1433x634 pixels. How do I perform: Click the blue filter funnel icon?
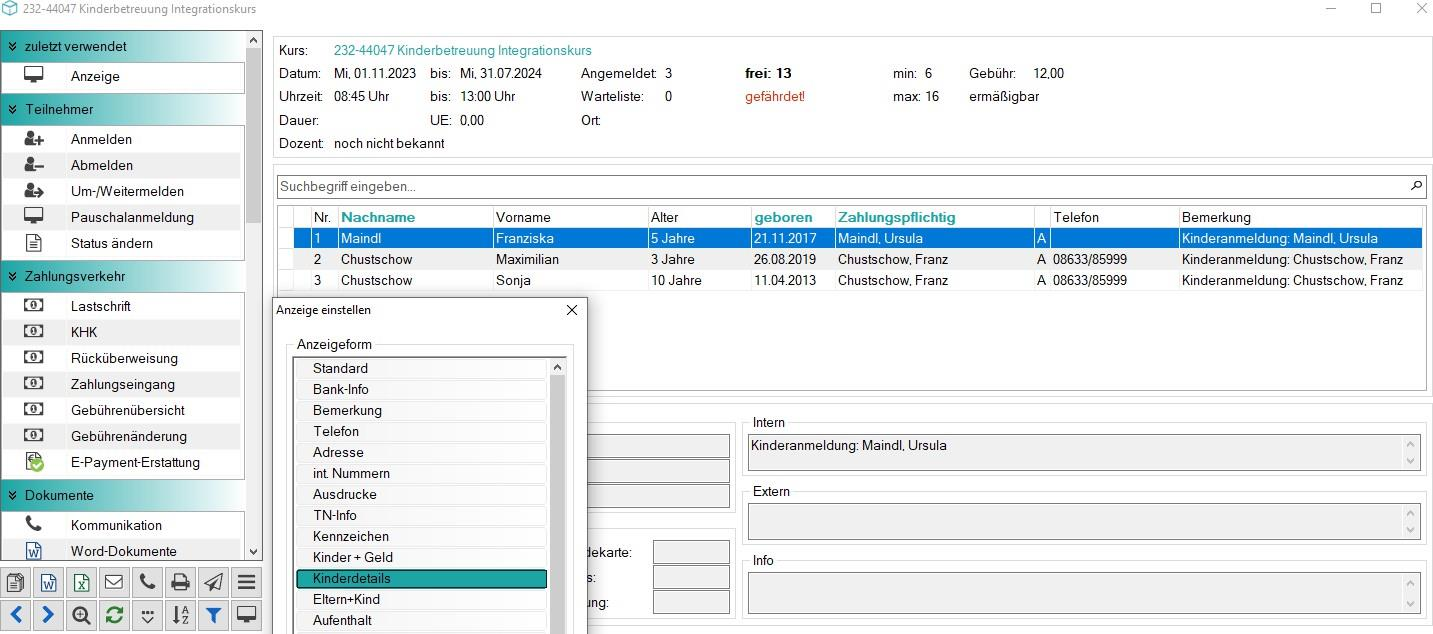point(213,616)
